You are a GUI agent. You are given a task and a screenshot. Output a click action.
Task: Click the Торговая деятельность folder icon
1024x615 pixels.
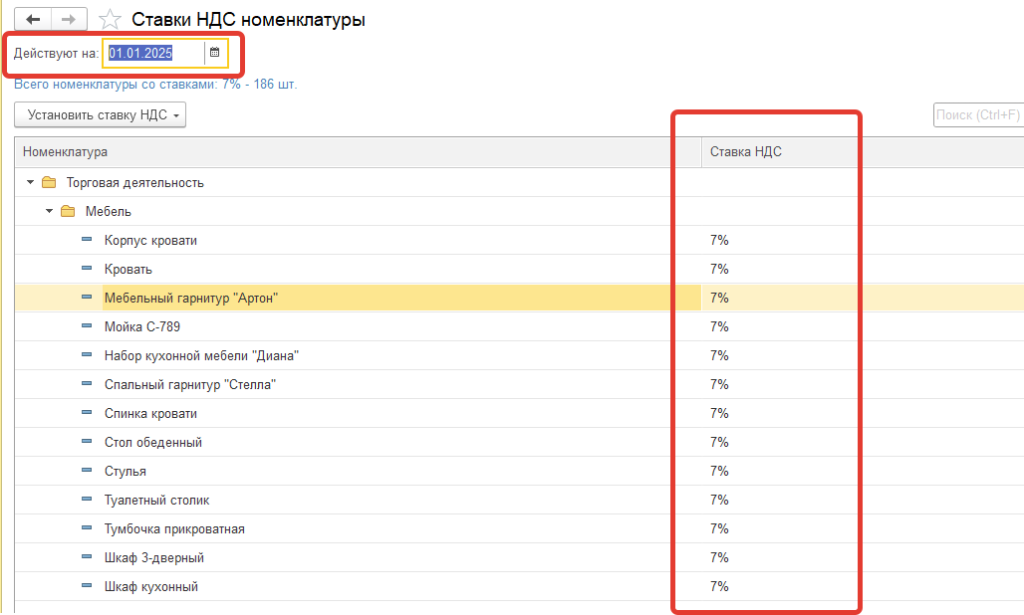(x=49, y=183)
